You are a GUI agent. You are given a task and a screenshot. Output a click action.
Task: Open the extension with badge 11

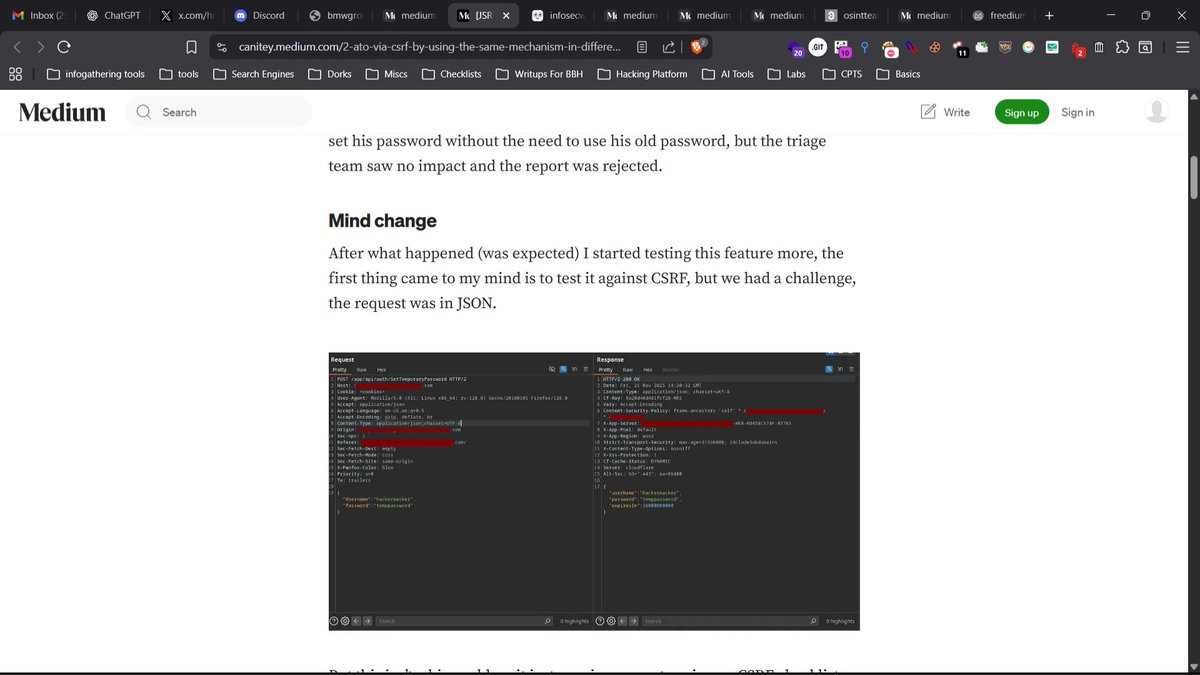click(x=959, y=48)
